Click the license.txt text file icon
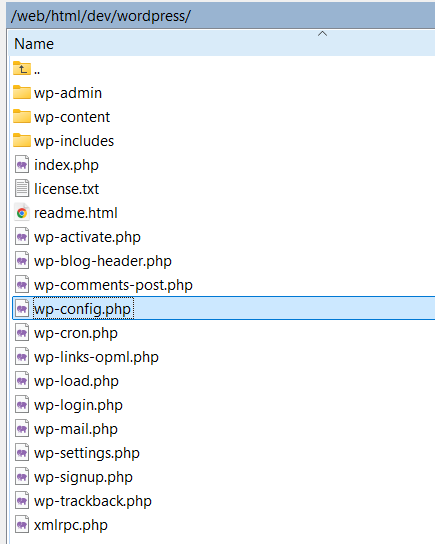The width and height of the screenshot is (435, 544). (x=22, y=188)
